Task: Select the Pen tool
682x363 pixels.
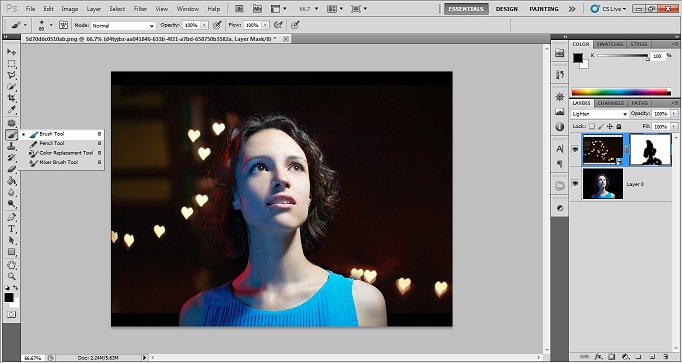Action: point(11,217)
